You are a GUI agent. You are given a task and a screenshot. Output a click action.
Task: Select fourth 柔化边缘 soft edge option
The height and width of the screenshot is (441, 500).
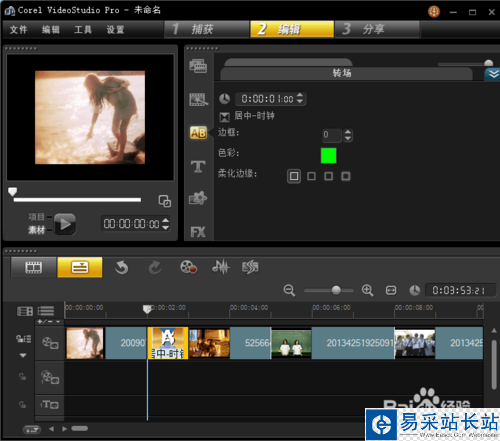click(x=346, y=176)
